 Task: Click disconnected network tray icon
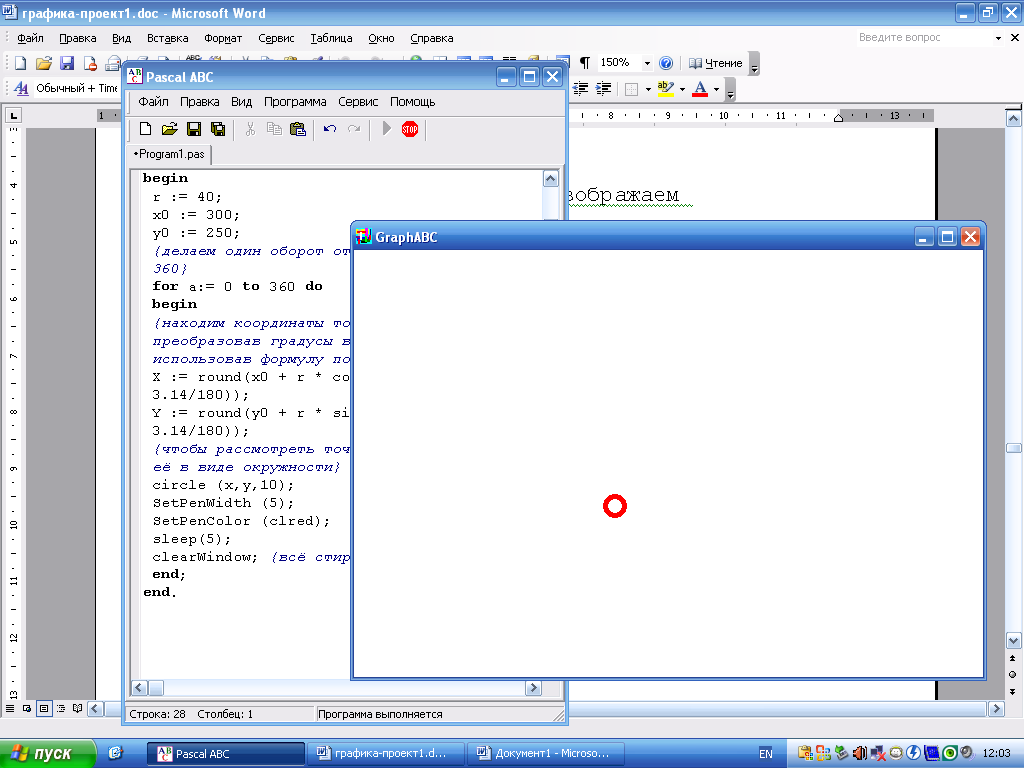click(x=878, y=754)
